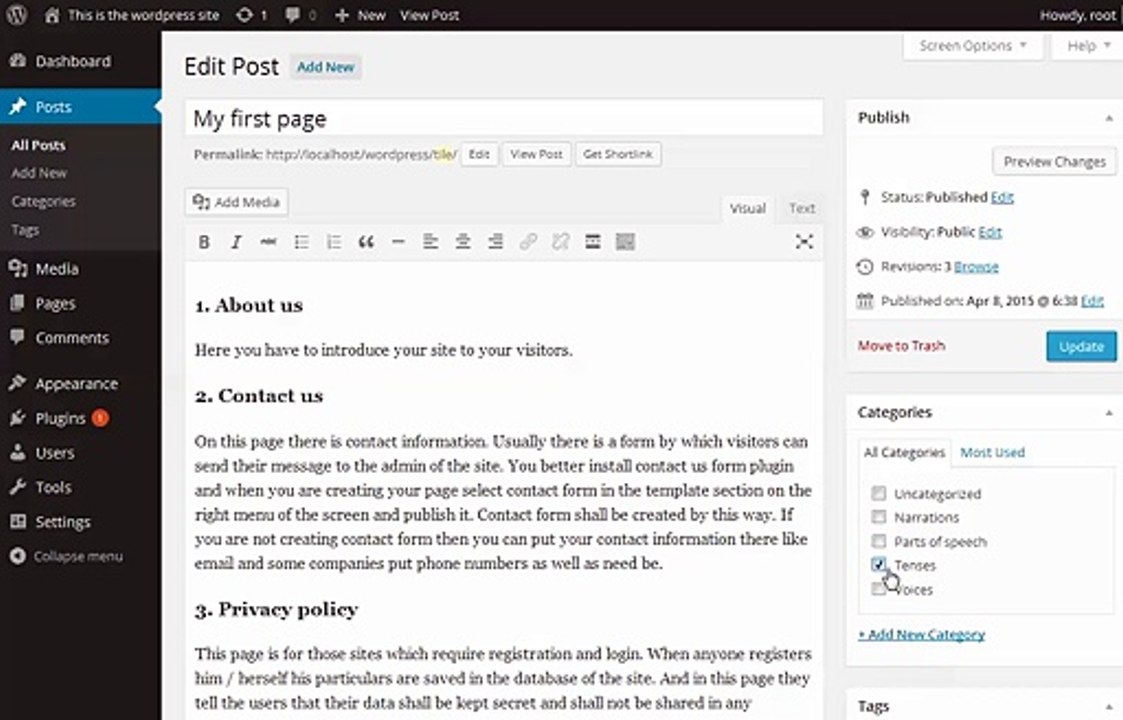Open the site home icon link

point(52,14)
